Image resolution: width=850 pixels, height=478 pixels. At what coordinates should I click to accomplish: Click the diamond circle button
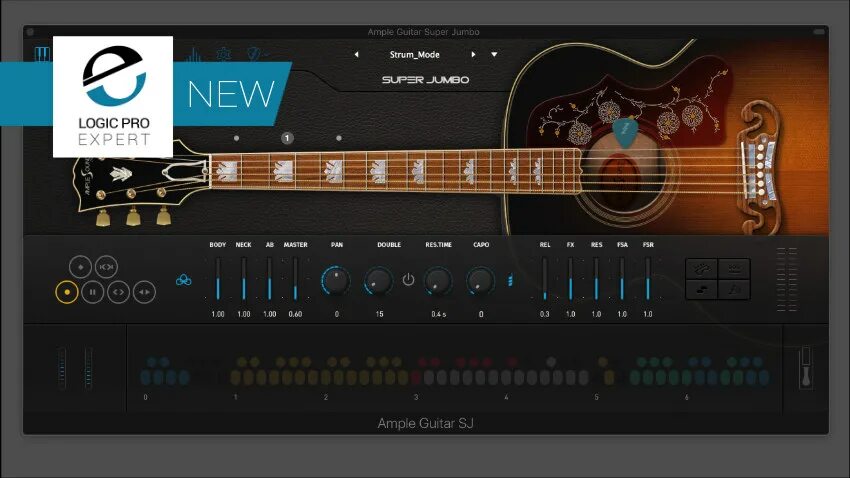pyautogui.click(x=80, y=267)
